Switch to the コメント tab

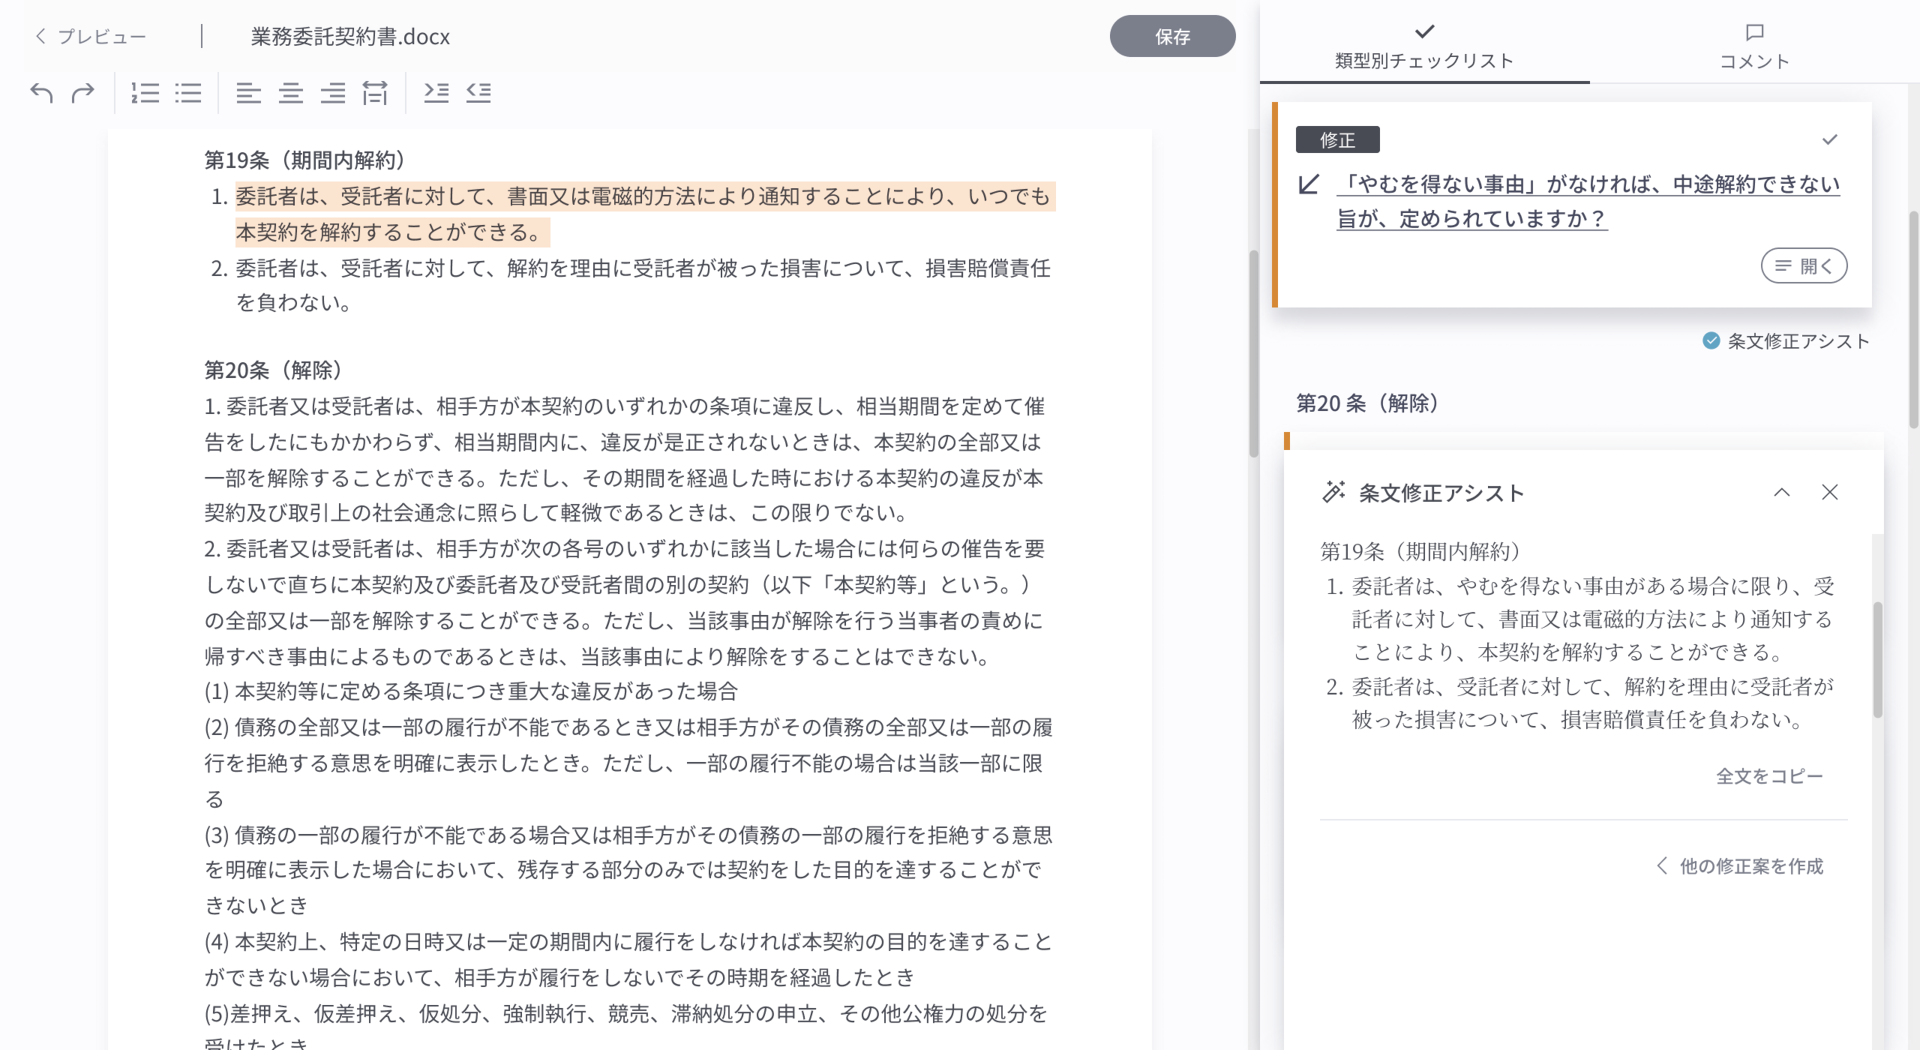1754,47
